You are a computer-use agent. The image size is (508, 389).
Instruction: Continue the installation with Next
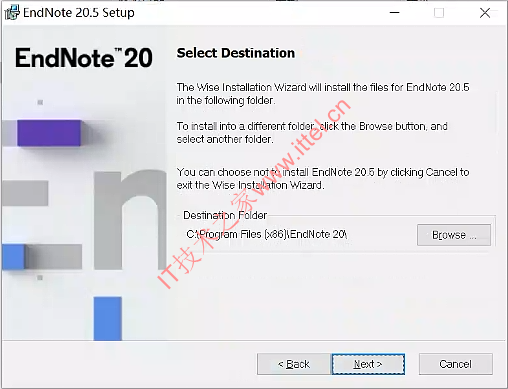tap(368, 364)
